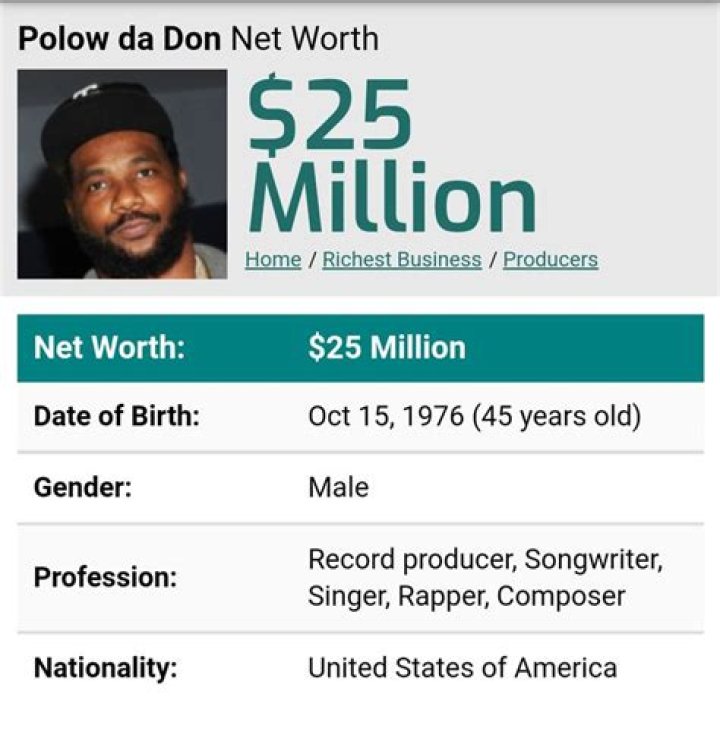Click the "Male" gender value

[338, 488]
